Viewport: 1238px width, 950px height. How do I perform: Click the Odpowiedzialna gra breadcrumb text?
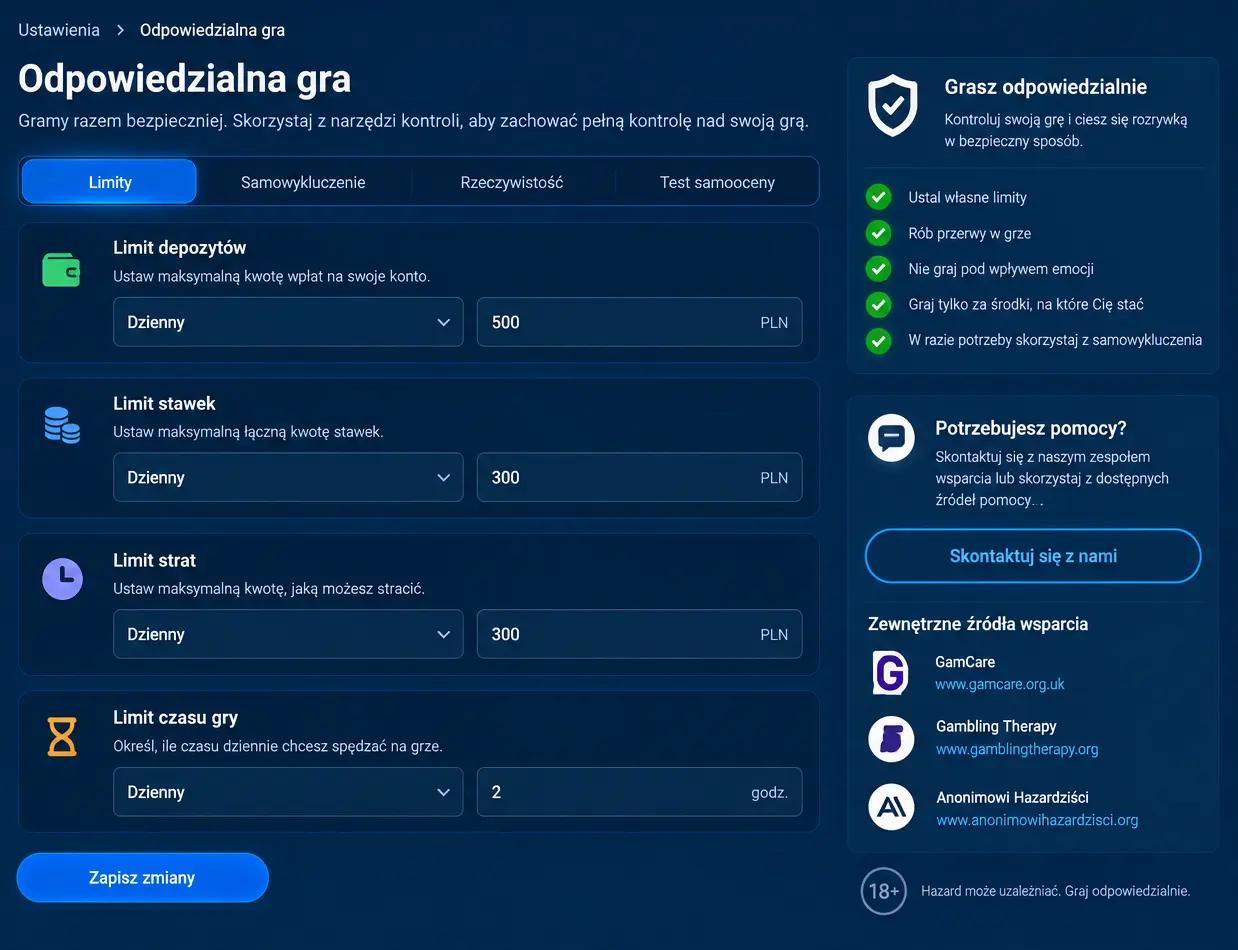pyautogui.click(x=212, y=30)
